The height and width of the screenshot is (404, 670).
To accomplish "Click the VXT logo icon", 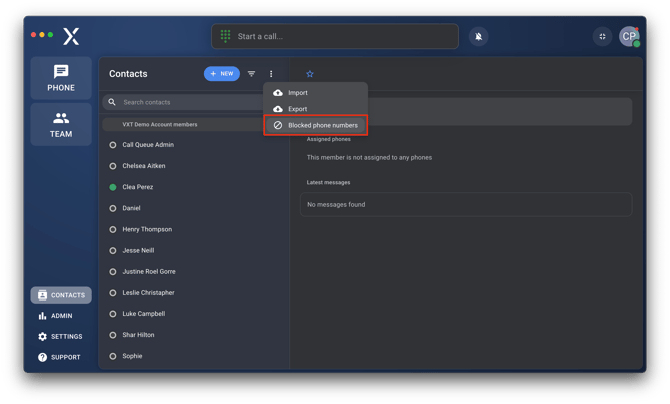I will [71, 36].
